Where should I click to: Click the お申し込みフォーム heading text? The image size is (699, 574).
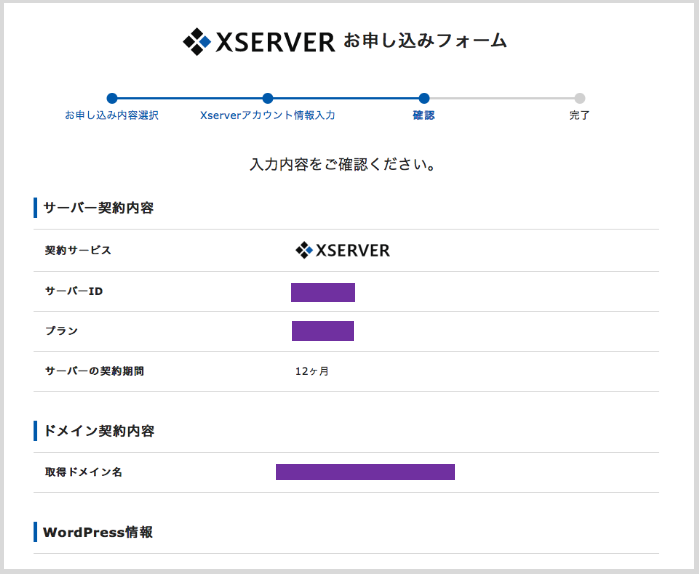pyautogui.click(x=425, y=41)
